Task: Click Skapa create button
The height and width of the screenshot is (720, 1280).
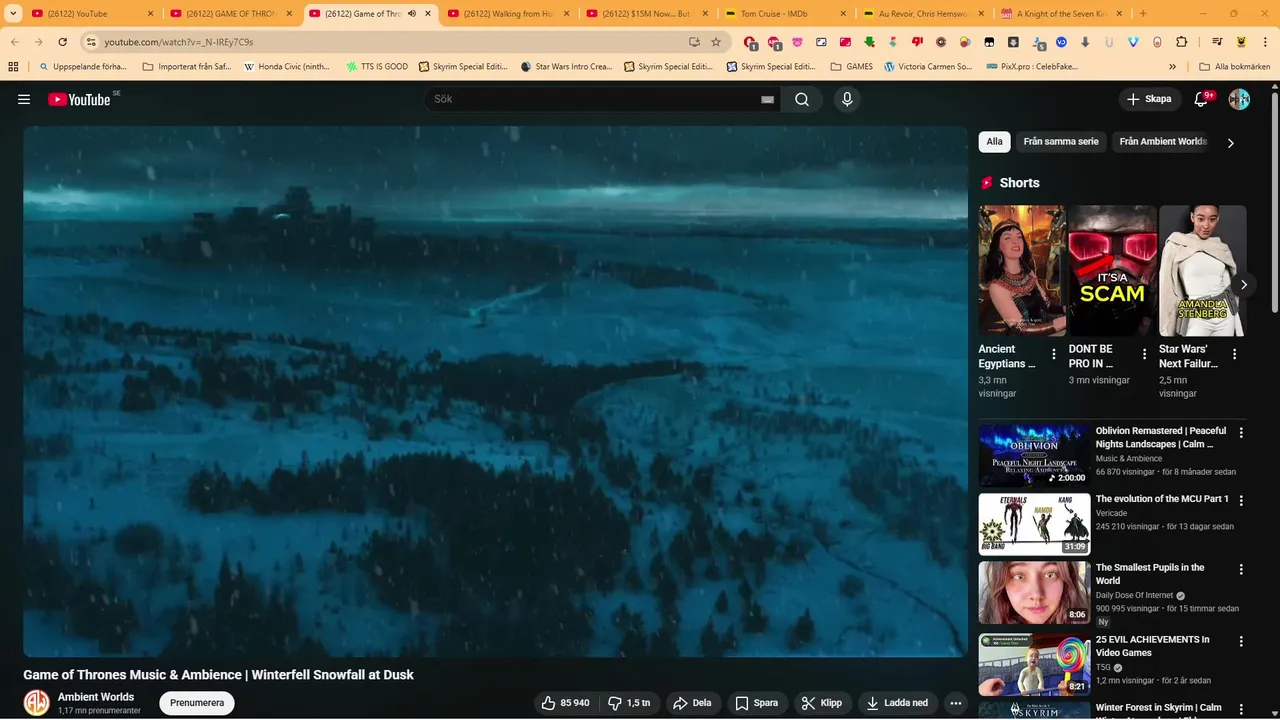Action: pos(1149,99)
